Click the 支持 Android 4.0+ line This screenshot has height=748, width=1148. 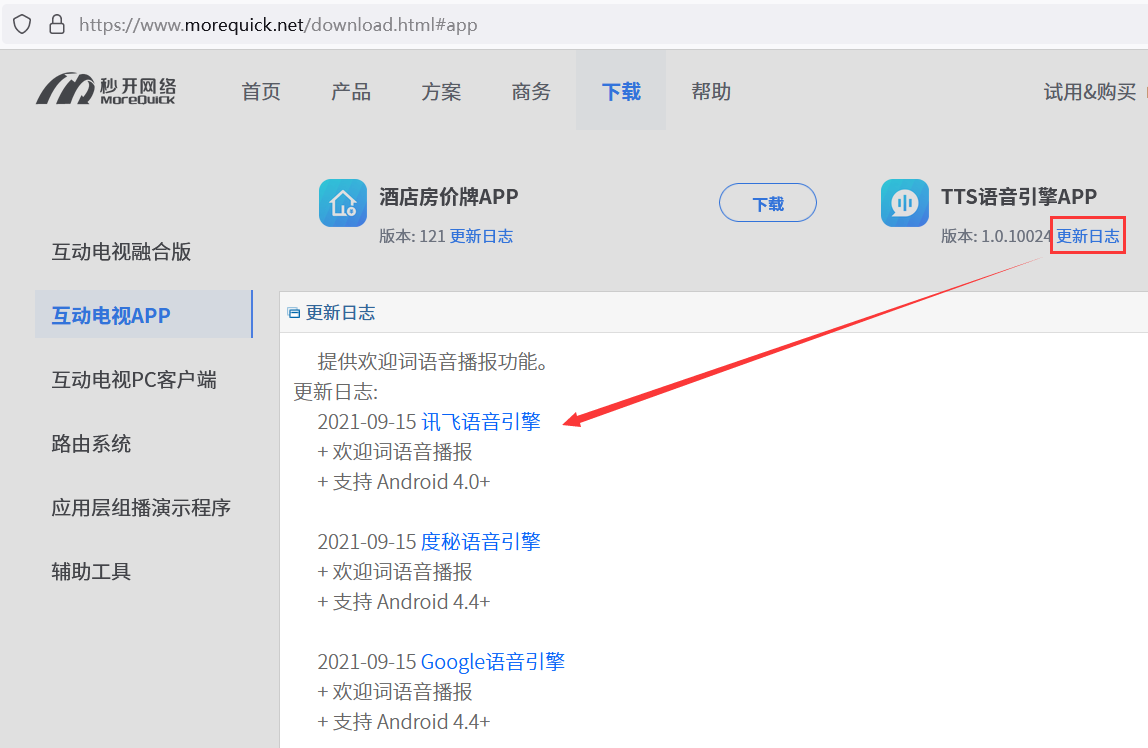(x=404, y=482)
